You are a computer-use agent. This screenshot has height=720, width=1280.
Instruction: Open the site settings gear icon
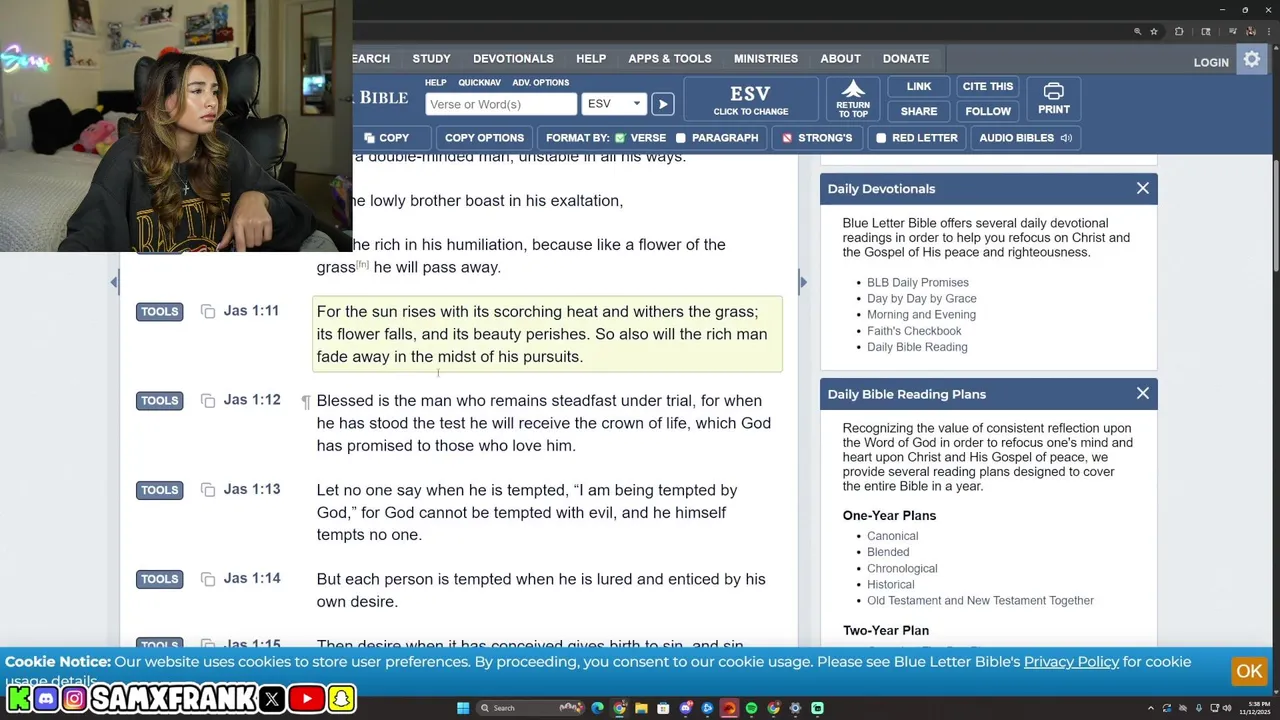point(1252,60)
